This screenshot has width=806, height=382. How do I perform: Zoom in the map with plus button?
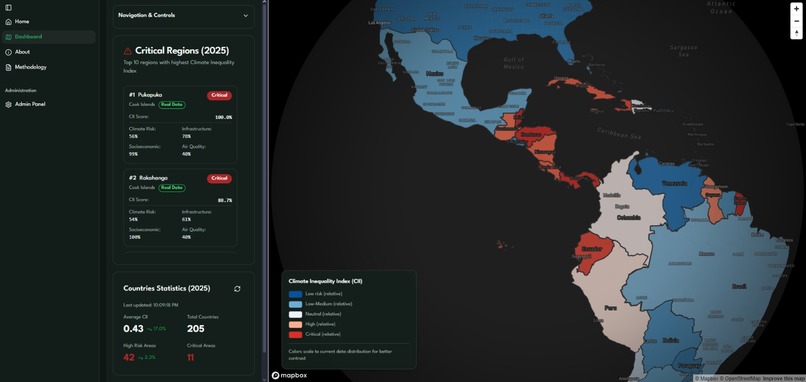796,9
